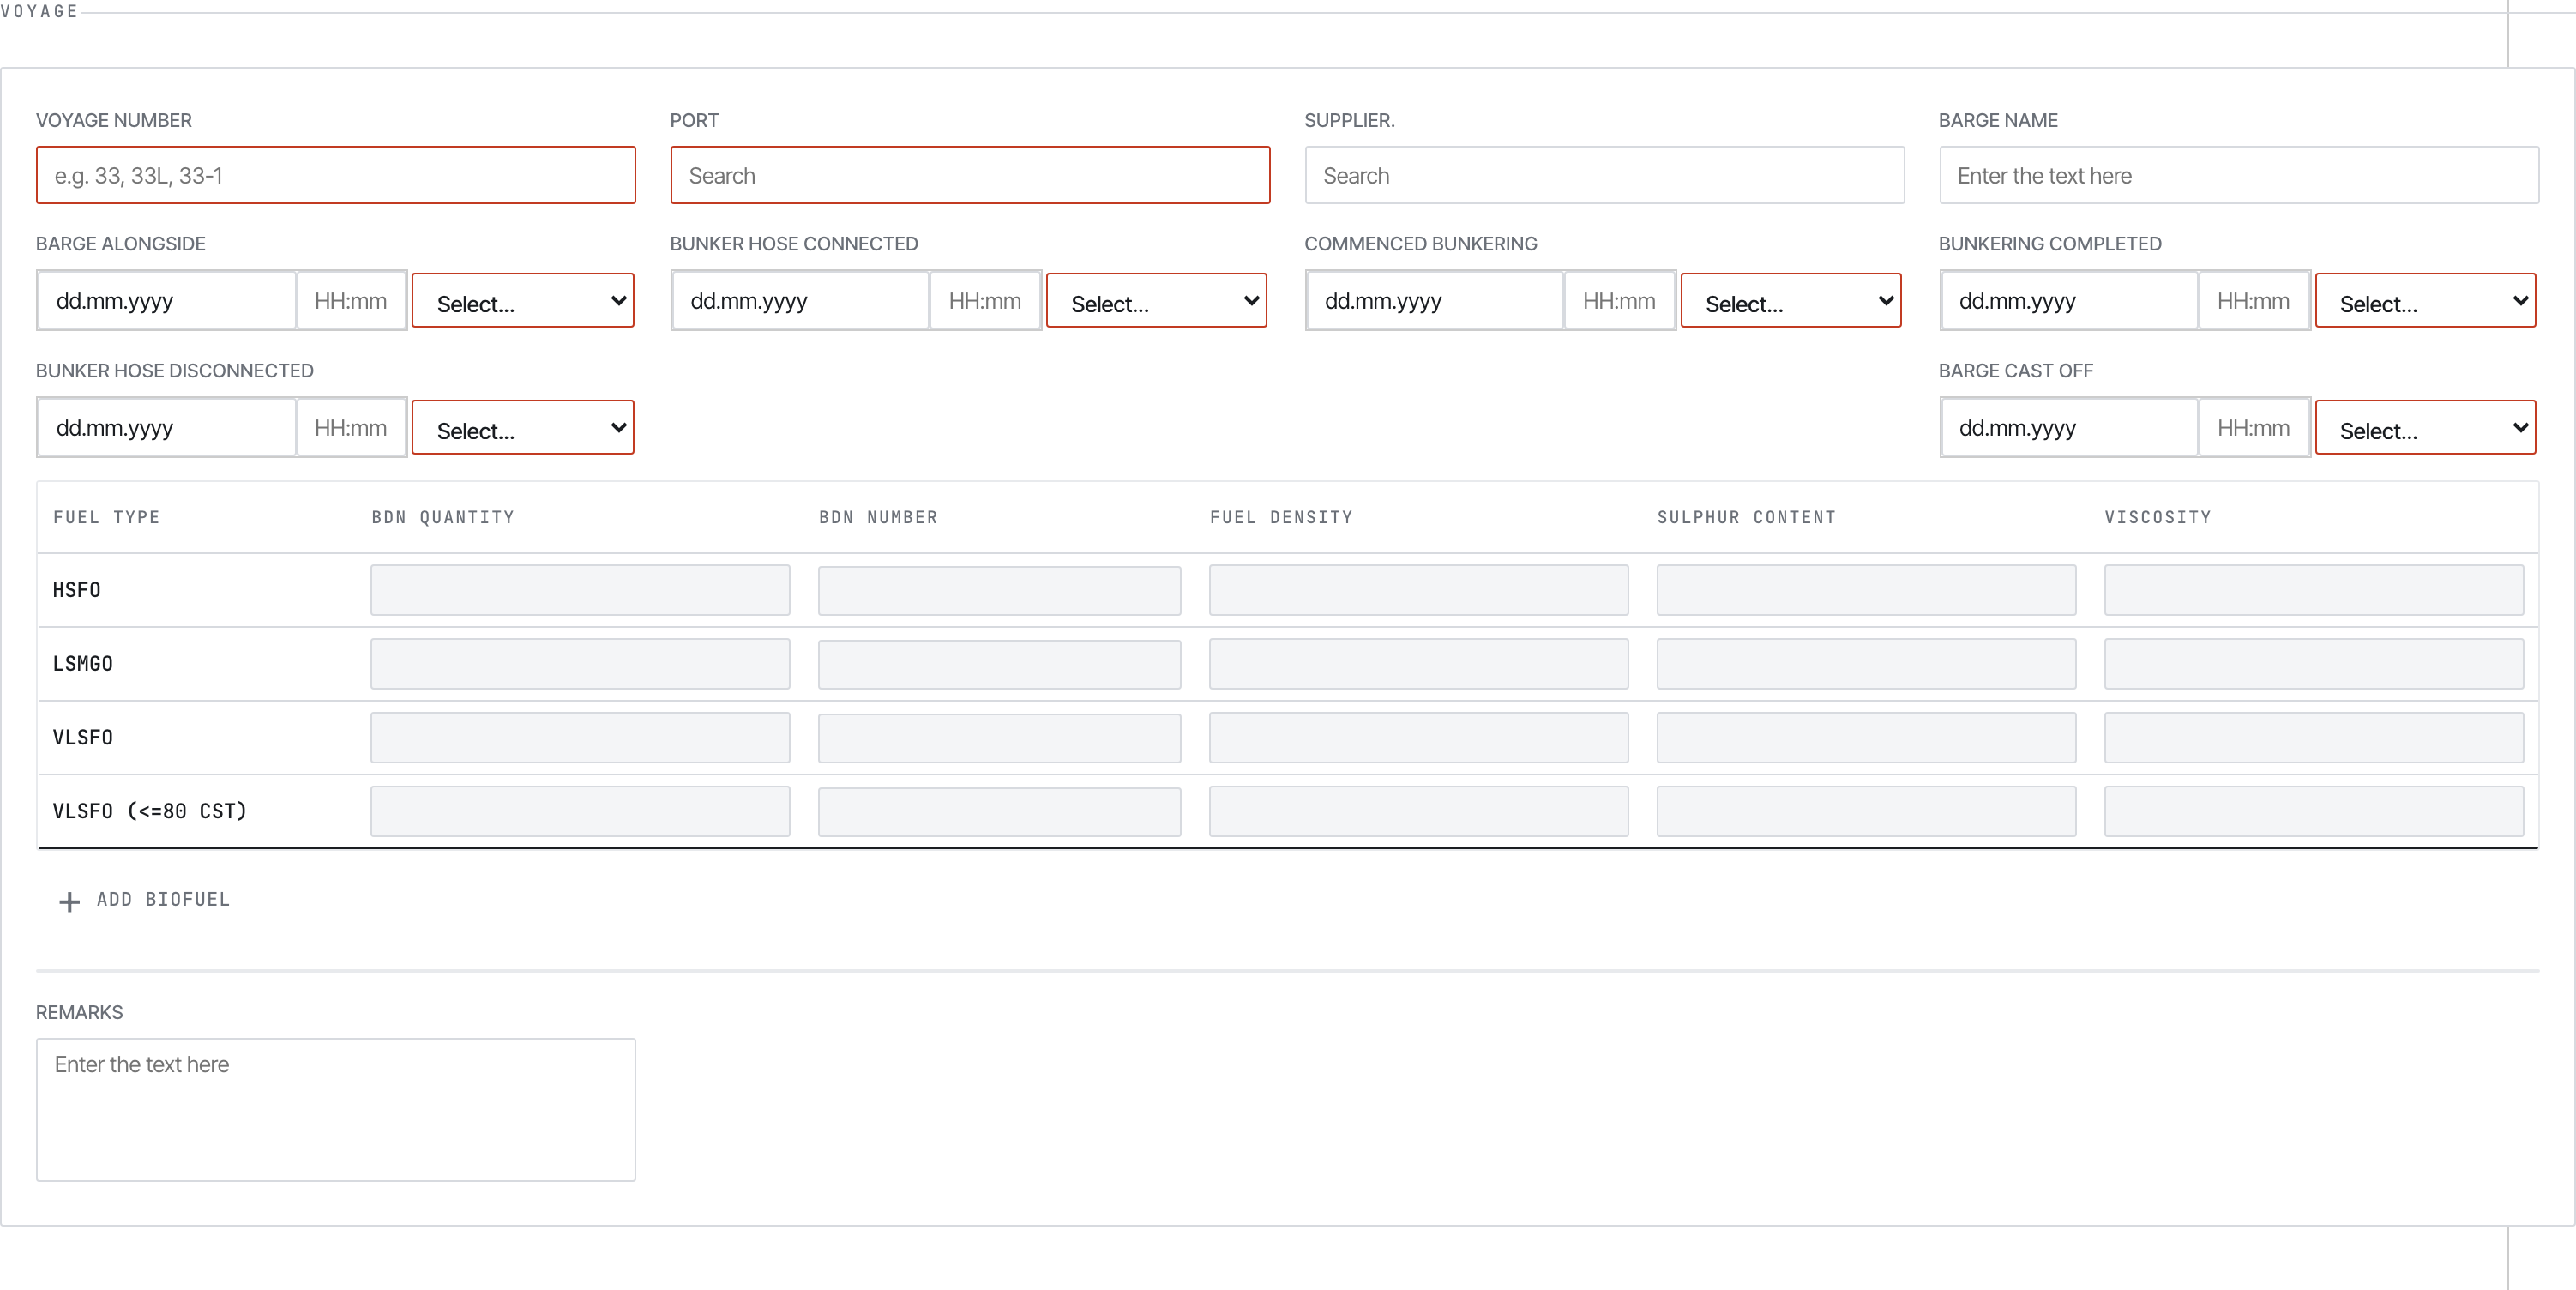Click the Commenced Bunkering HH:mm time field
The image size is (2576, 1290).
pos(1619,301)
